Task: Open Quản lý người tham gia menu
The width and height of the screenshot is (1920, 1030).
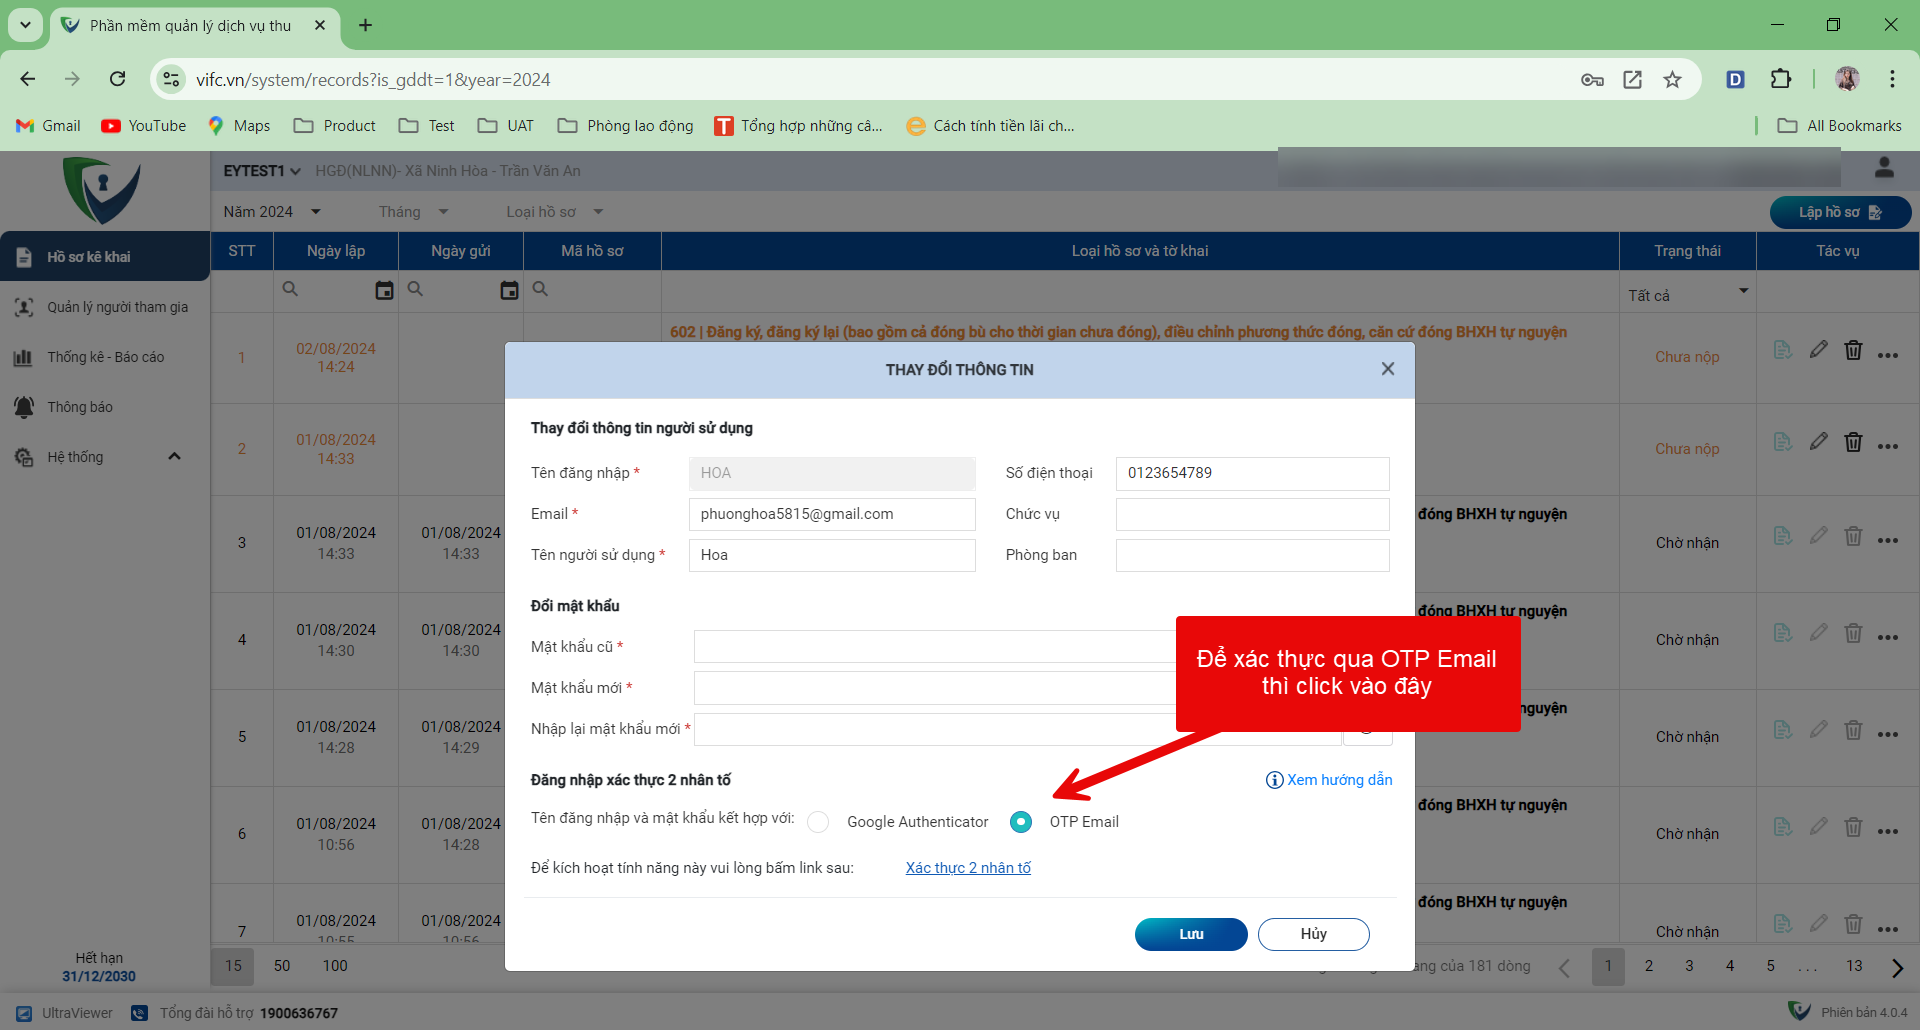Action: 117,307
